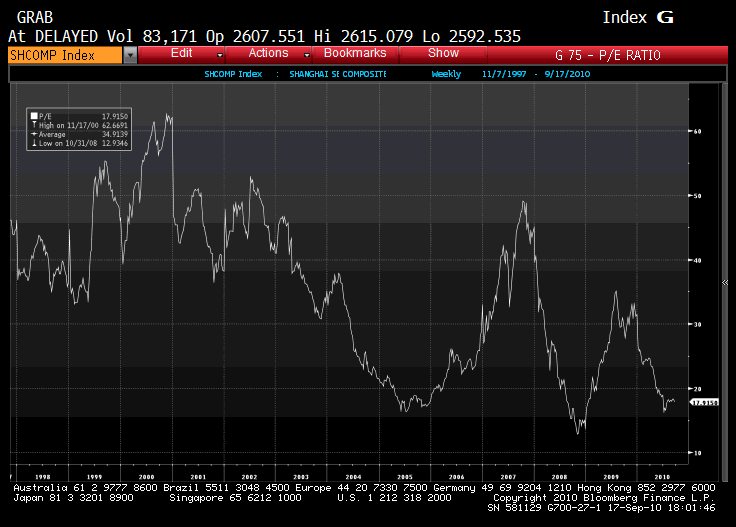
Task: Open the Actions menu
Action: click(x=268, y=53)
